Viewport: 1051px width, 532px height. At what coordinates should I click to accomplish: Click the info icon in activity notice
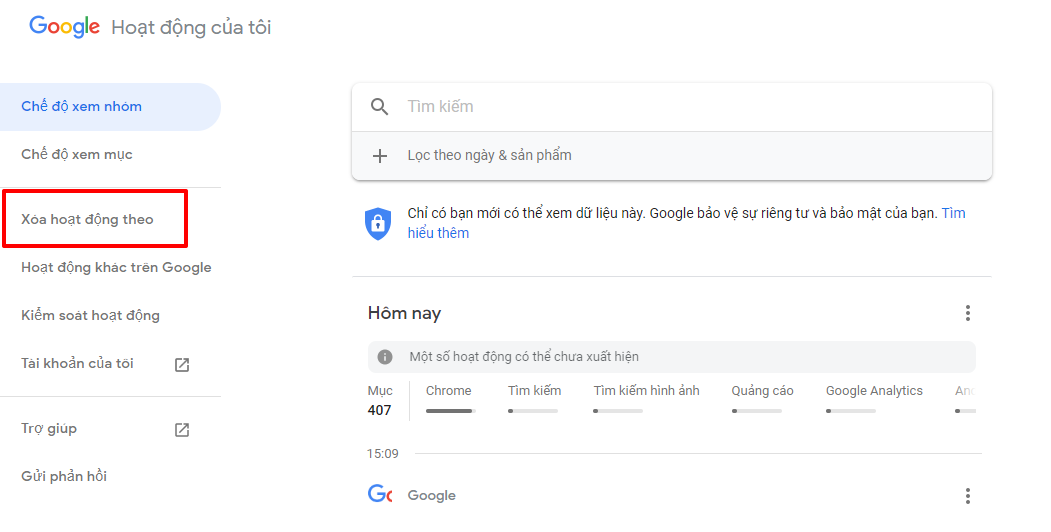pyautogui.click(x=385, y=357)
